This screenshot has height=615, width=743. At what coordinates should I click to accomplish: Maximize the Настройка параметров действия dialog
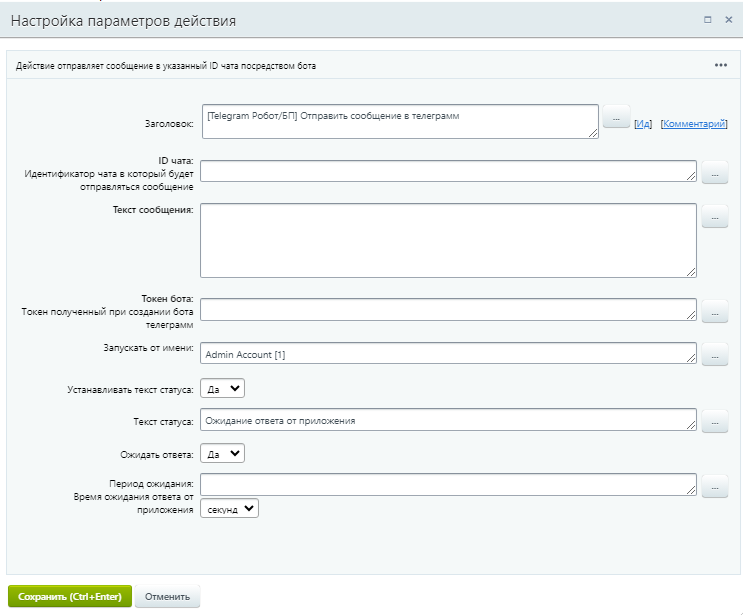(708, 19)
